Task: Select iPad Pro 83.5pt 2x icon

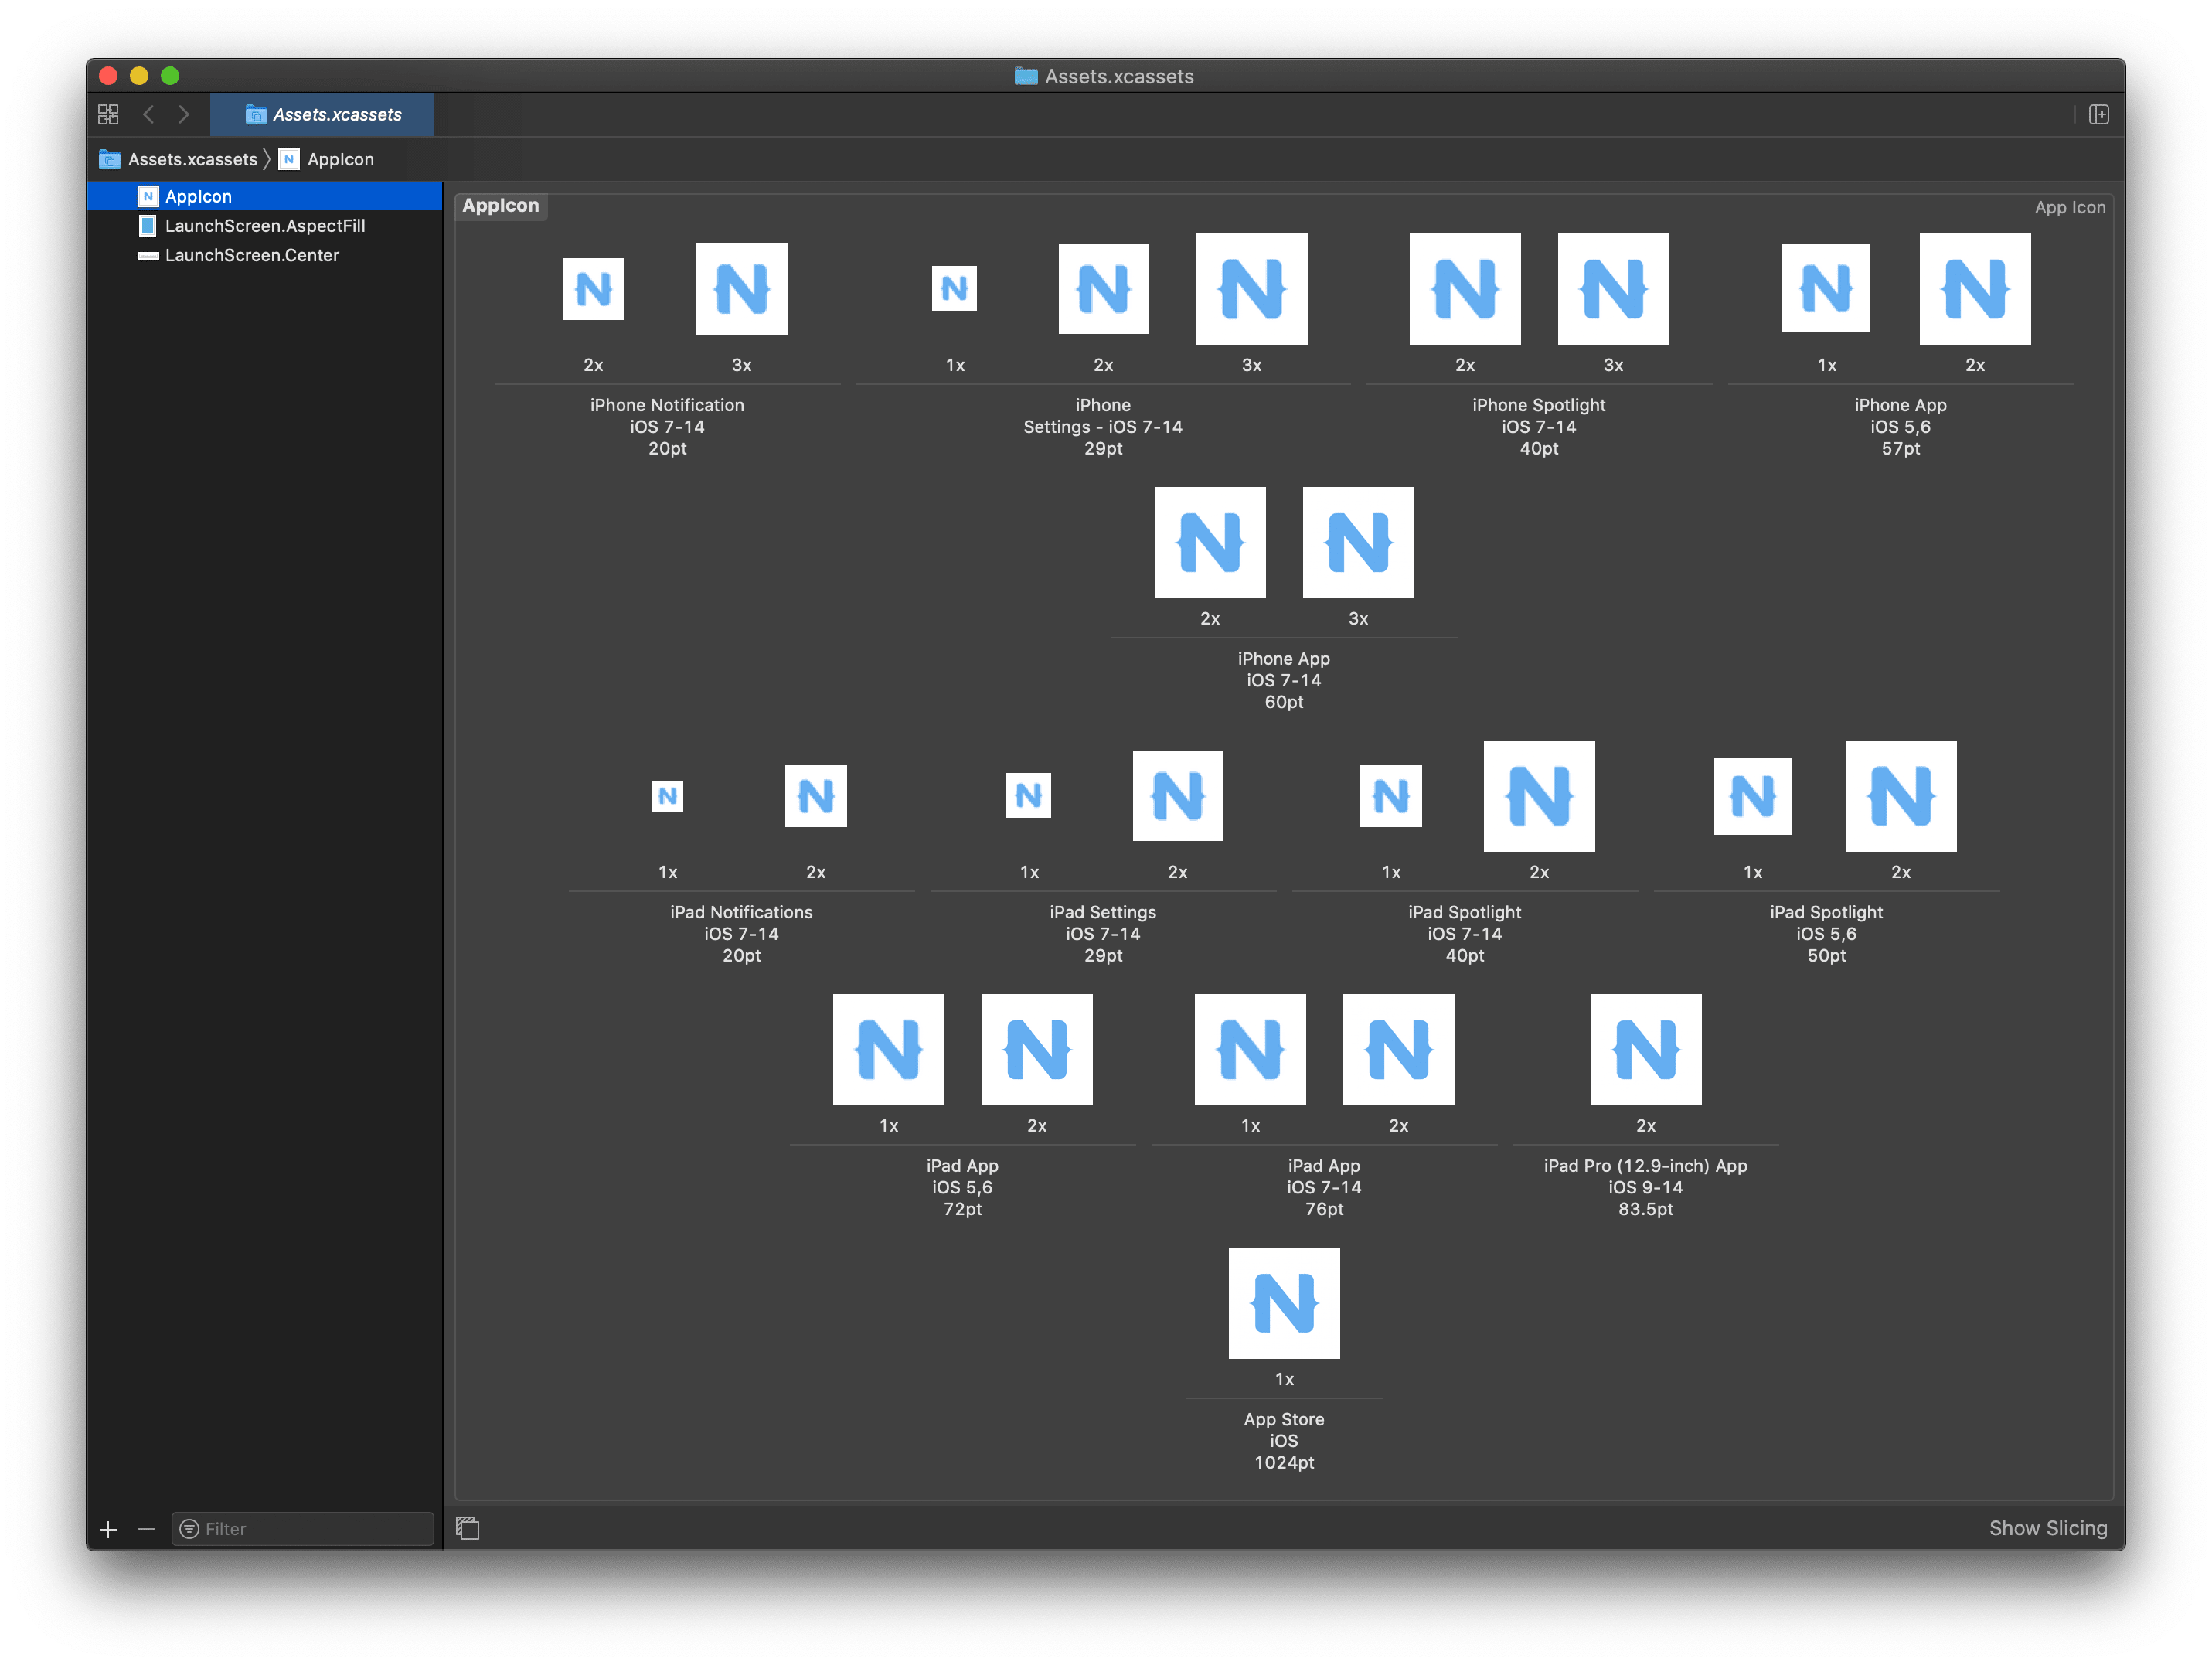Action: point(1645,1049)
